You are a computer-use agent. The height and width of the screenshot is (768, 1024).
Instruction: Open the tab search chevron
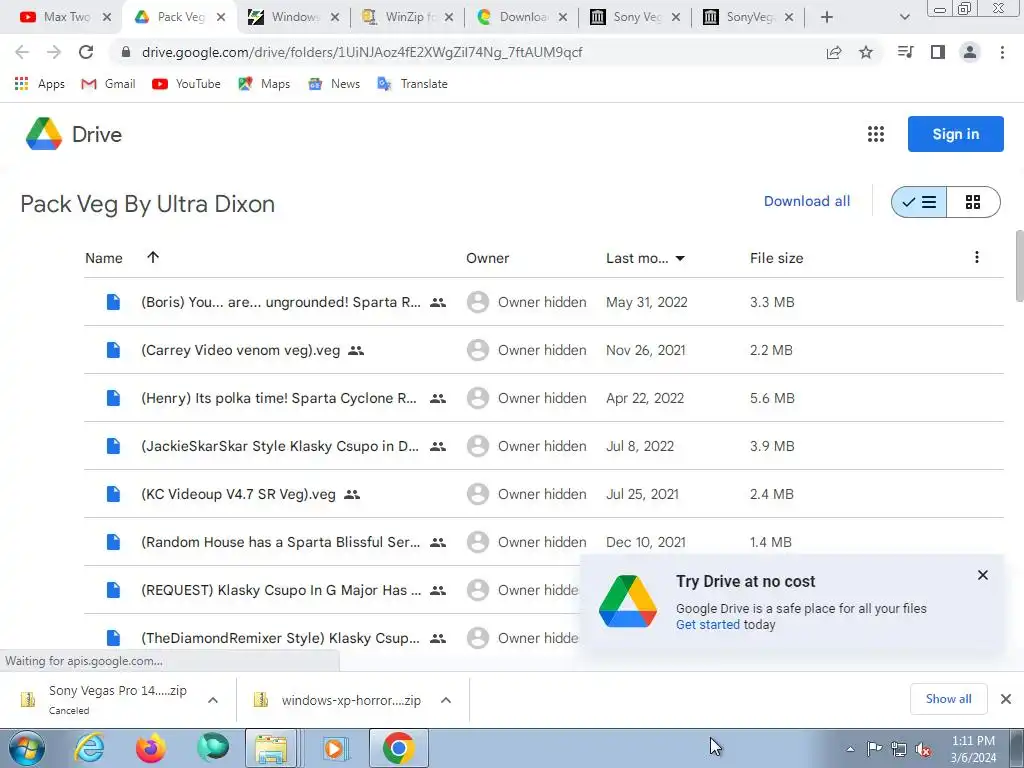pos(904,17)
